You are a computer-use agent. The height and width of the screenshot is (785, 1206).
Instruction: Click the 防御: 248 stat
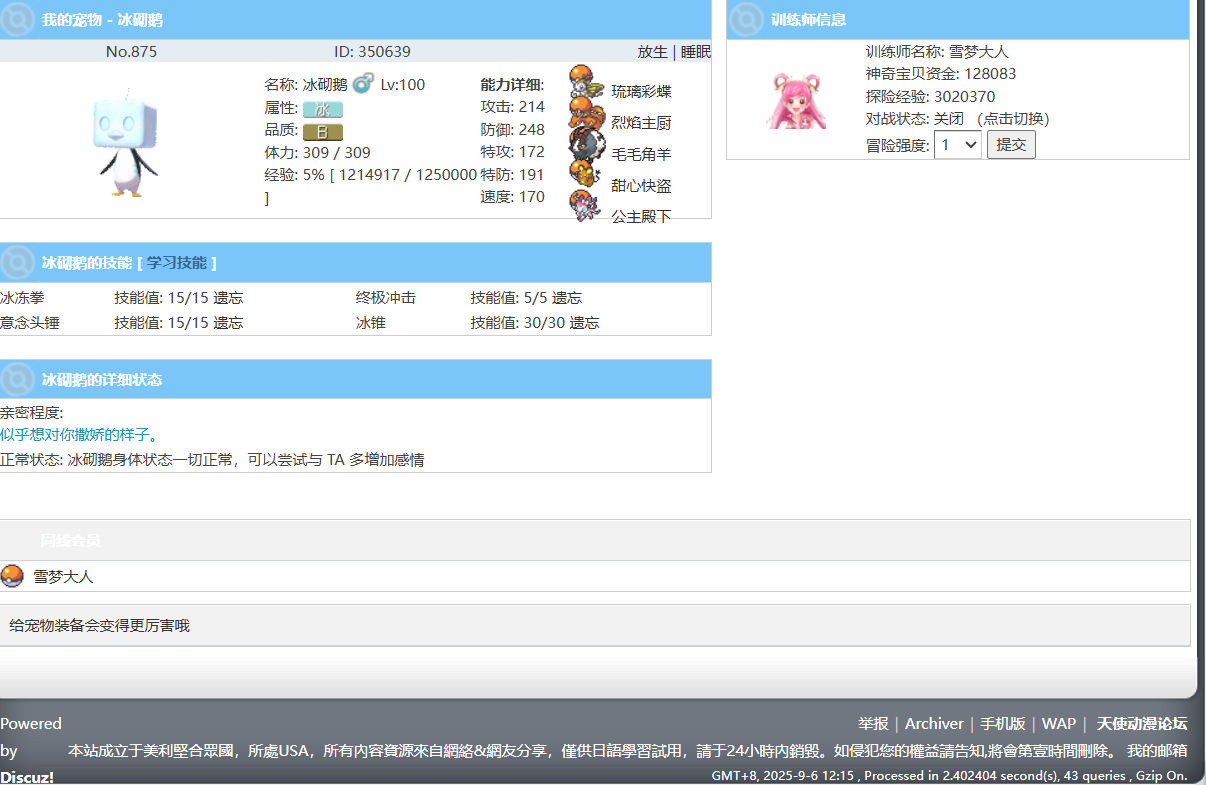coord(513,130)
